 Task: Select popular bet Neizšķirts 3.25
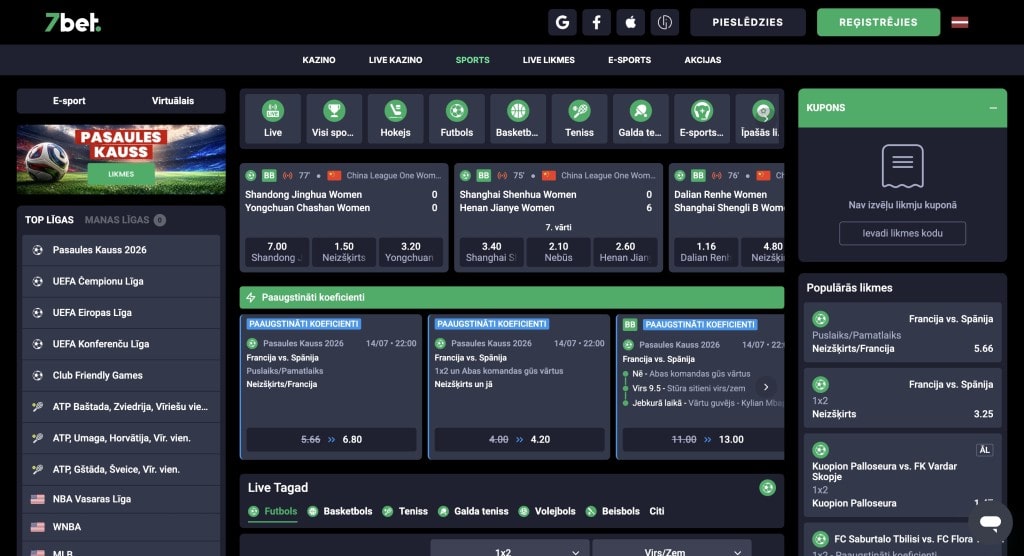(x=903, y=399)
